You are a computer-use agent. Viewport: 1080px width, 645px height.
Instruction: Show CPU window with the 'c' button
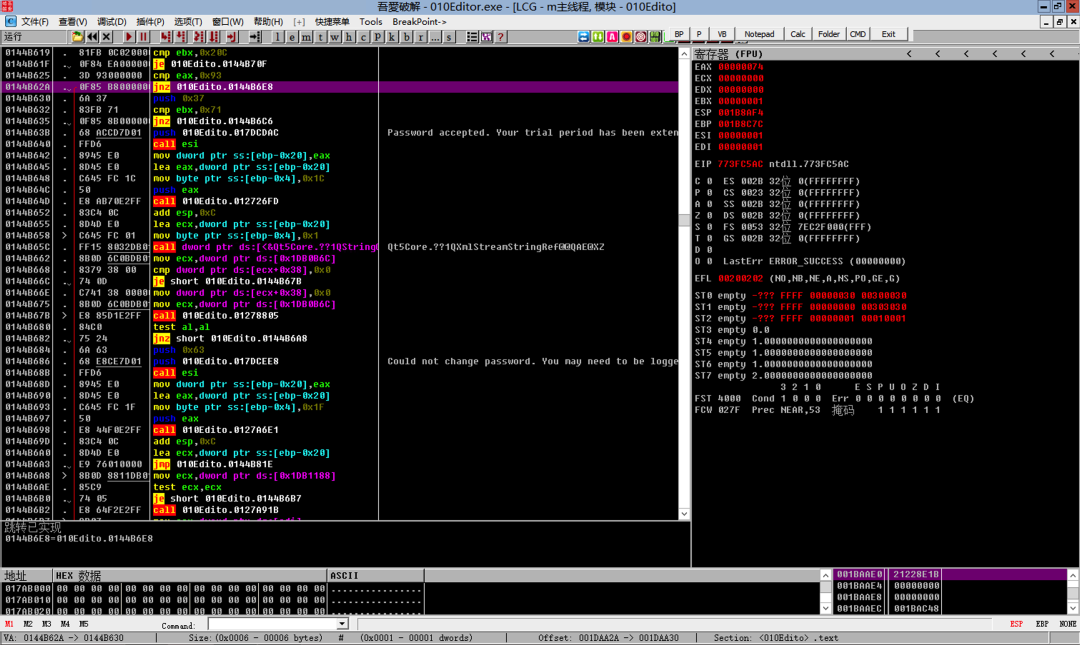click(364, 37)
